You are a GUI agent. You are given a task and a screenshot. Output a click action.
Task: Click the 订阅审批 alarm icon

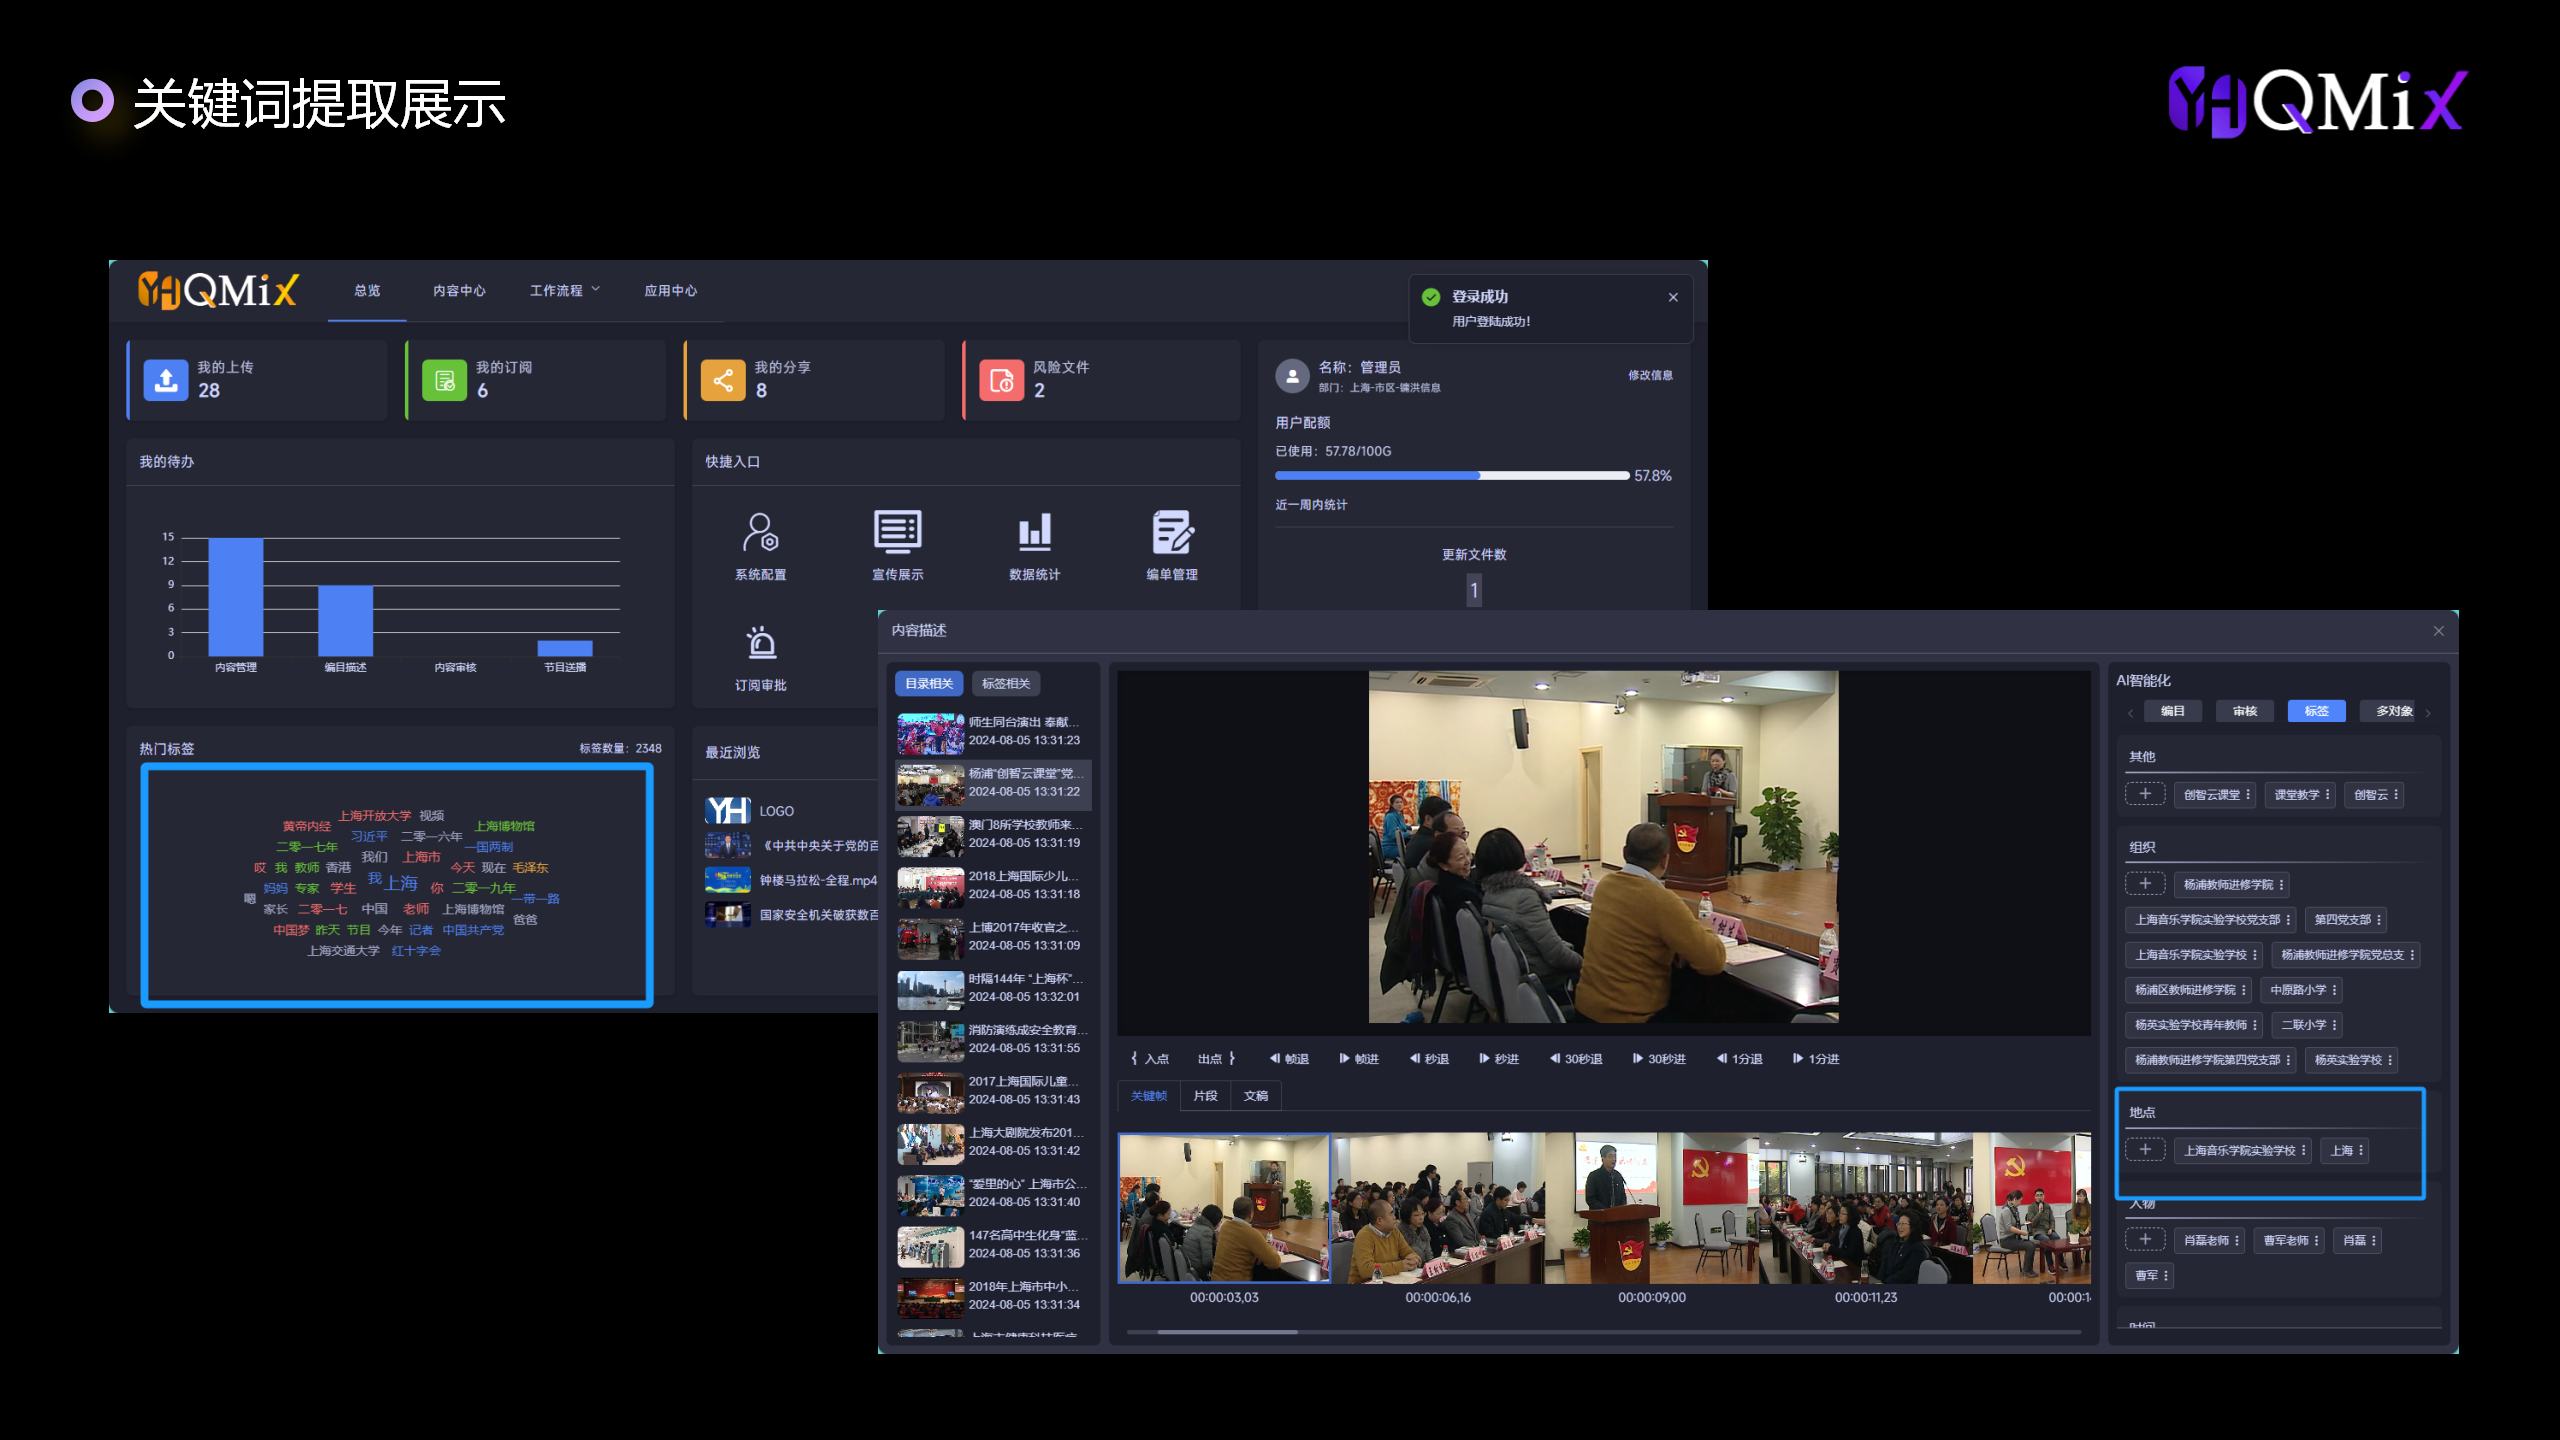click(x=761, y=643)
